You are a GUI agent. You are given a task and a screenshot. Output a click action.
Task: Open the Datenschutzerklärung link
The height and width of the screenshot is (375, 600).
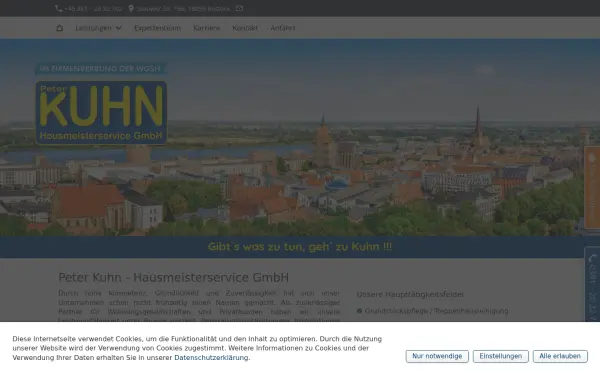click(211, 358)
